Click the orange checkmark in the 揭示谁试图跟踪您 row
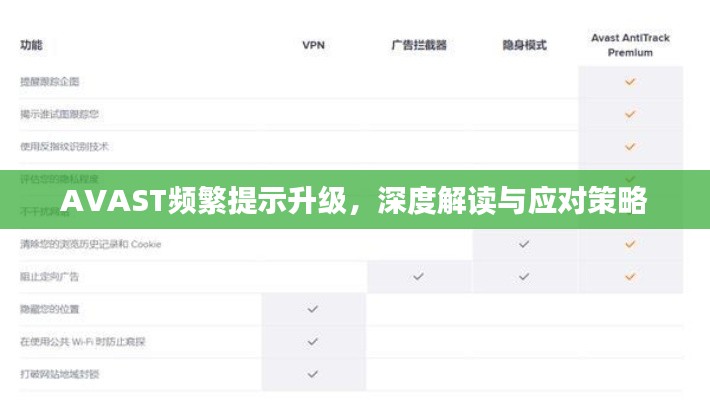The width and height of the screenshot is (710, 400). coord(630,114)
